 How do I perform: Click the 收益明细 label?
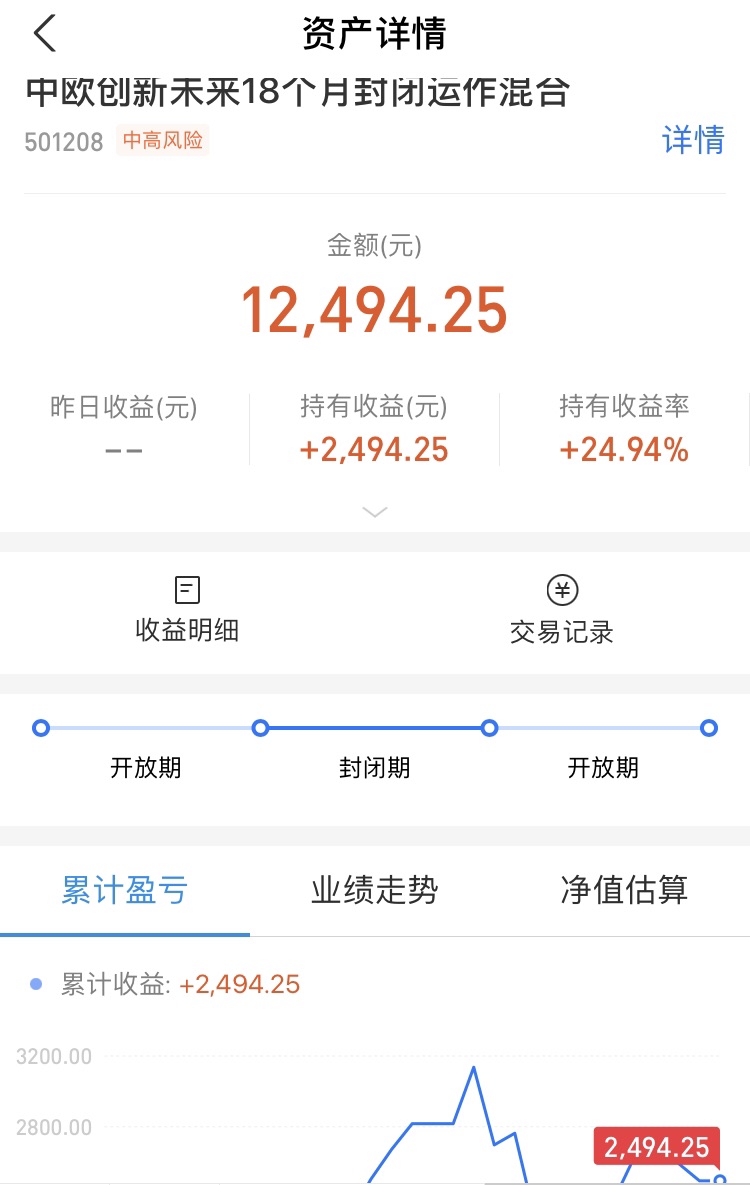pyautogui.click(x=187, y=631)
